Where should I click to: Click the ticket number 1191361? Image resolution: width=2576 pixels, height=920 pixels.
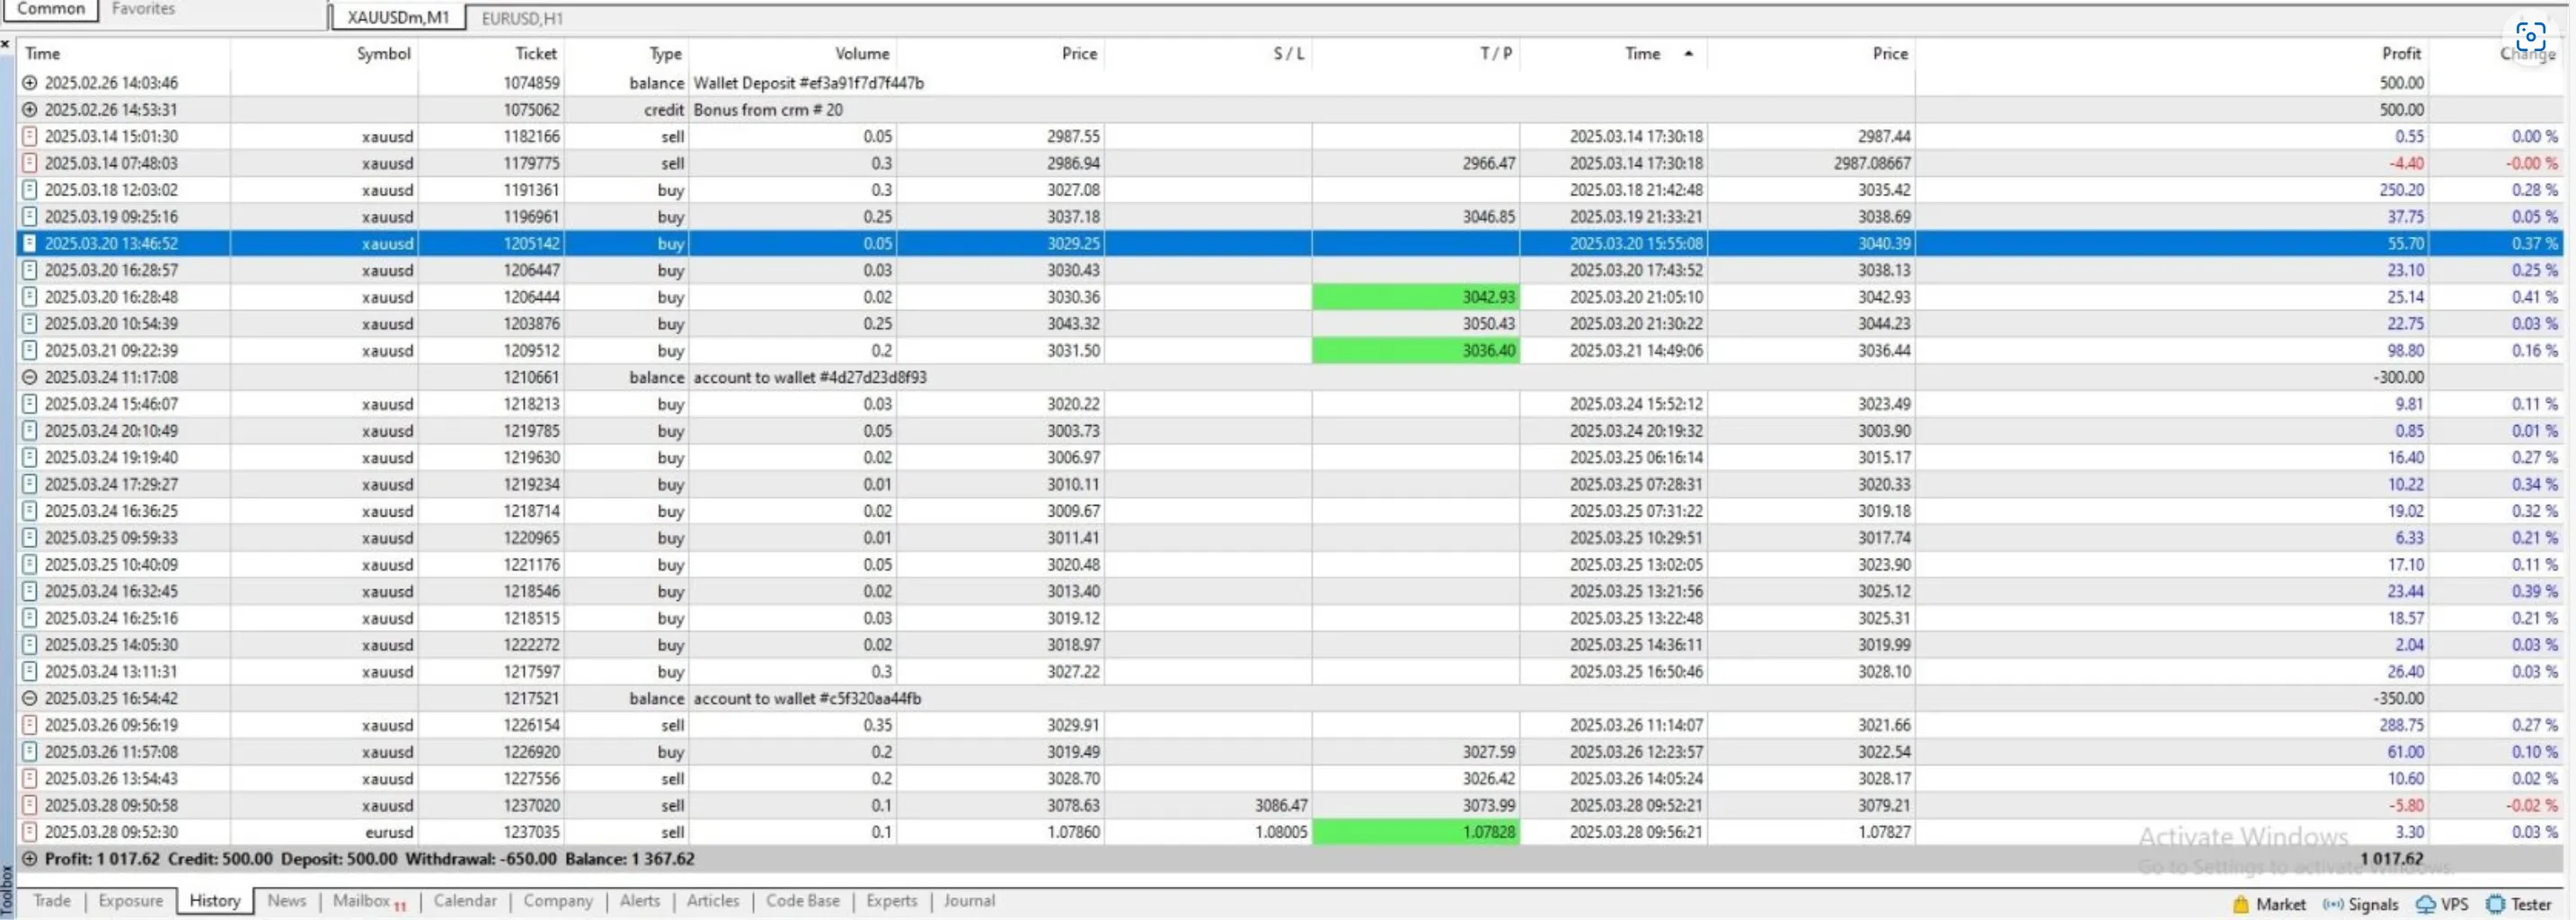click(531, 190)
